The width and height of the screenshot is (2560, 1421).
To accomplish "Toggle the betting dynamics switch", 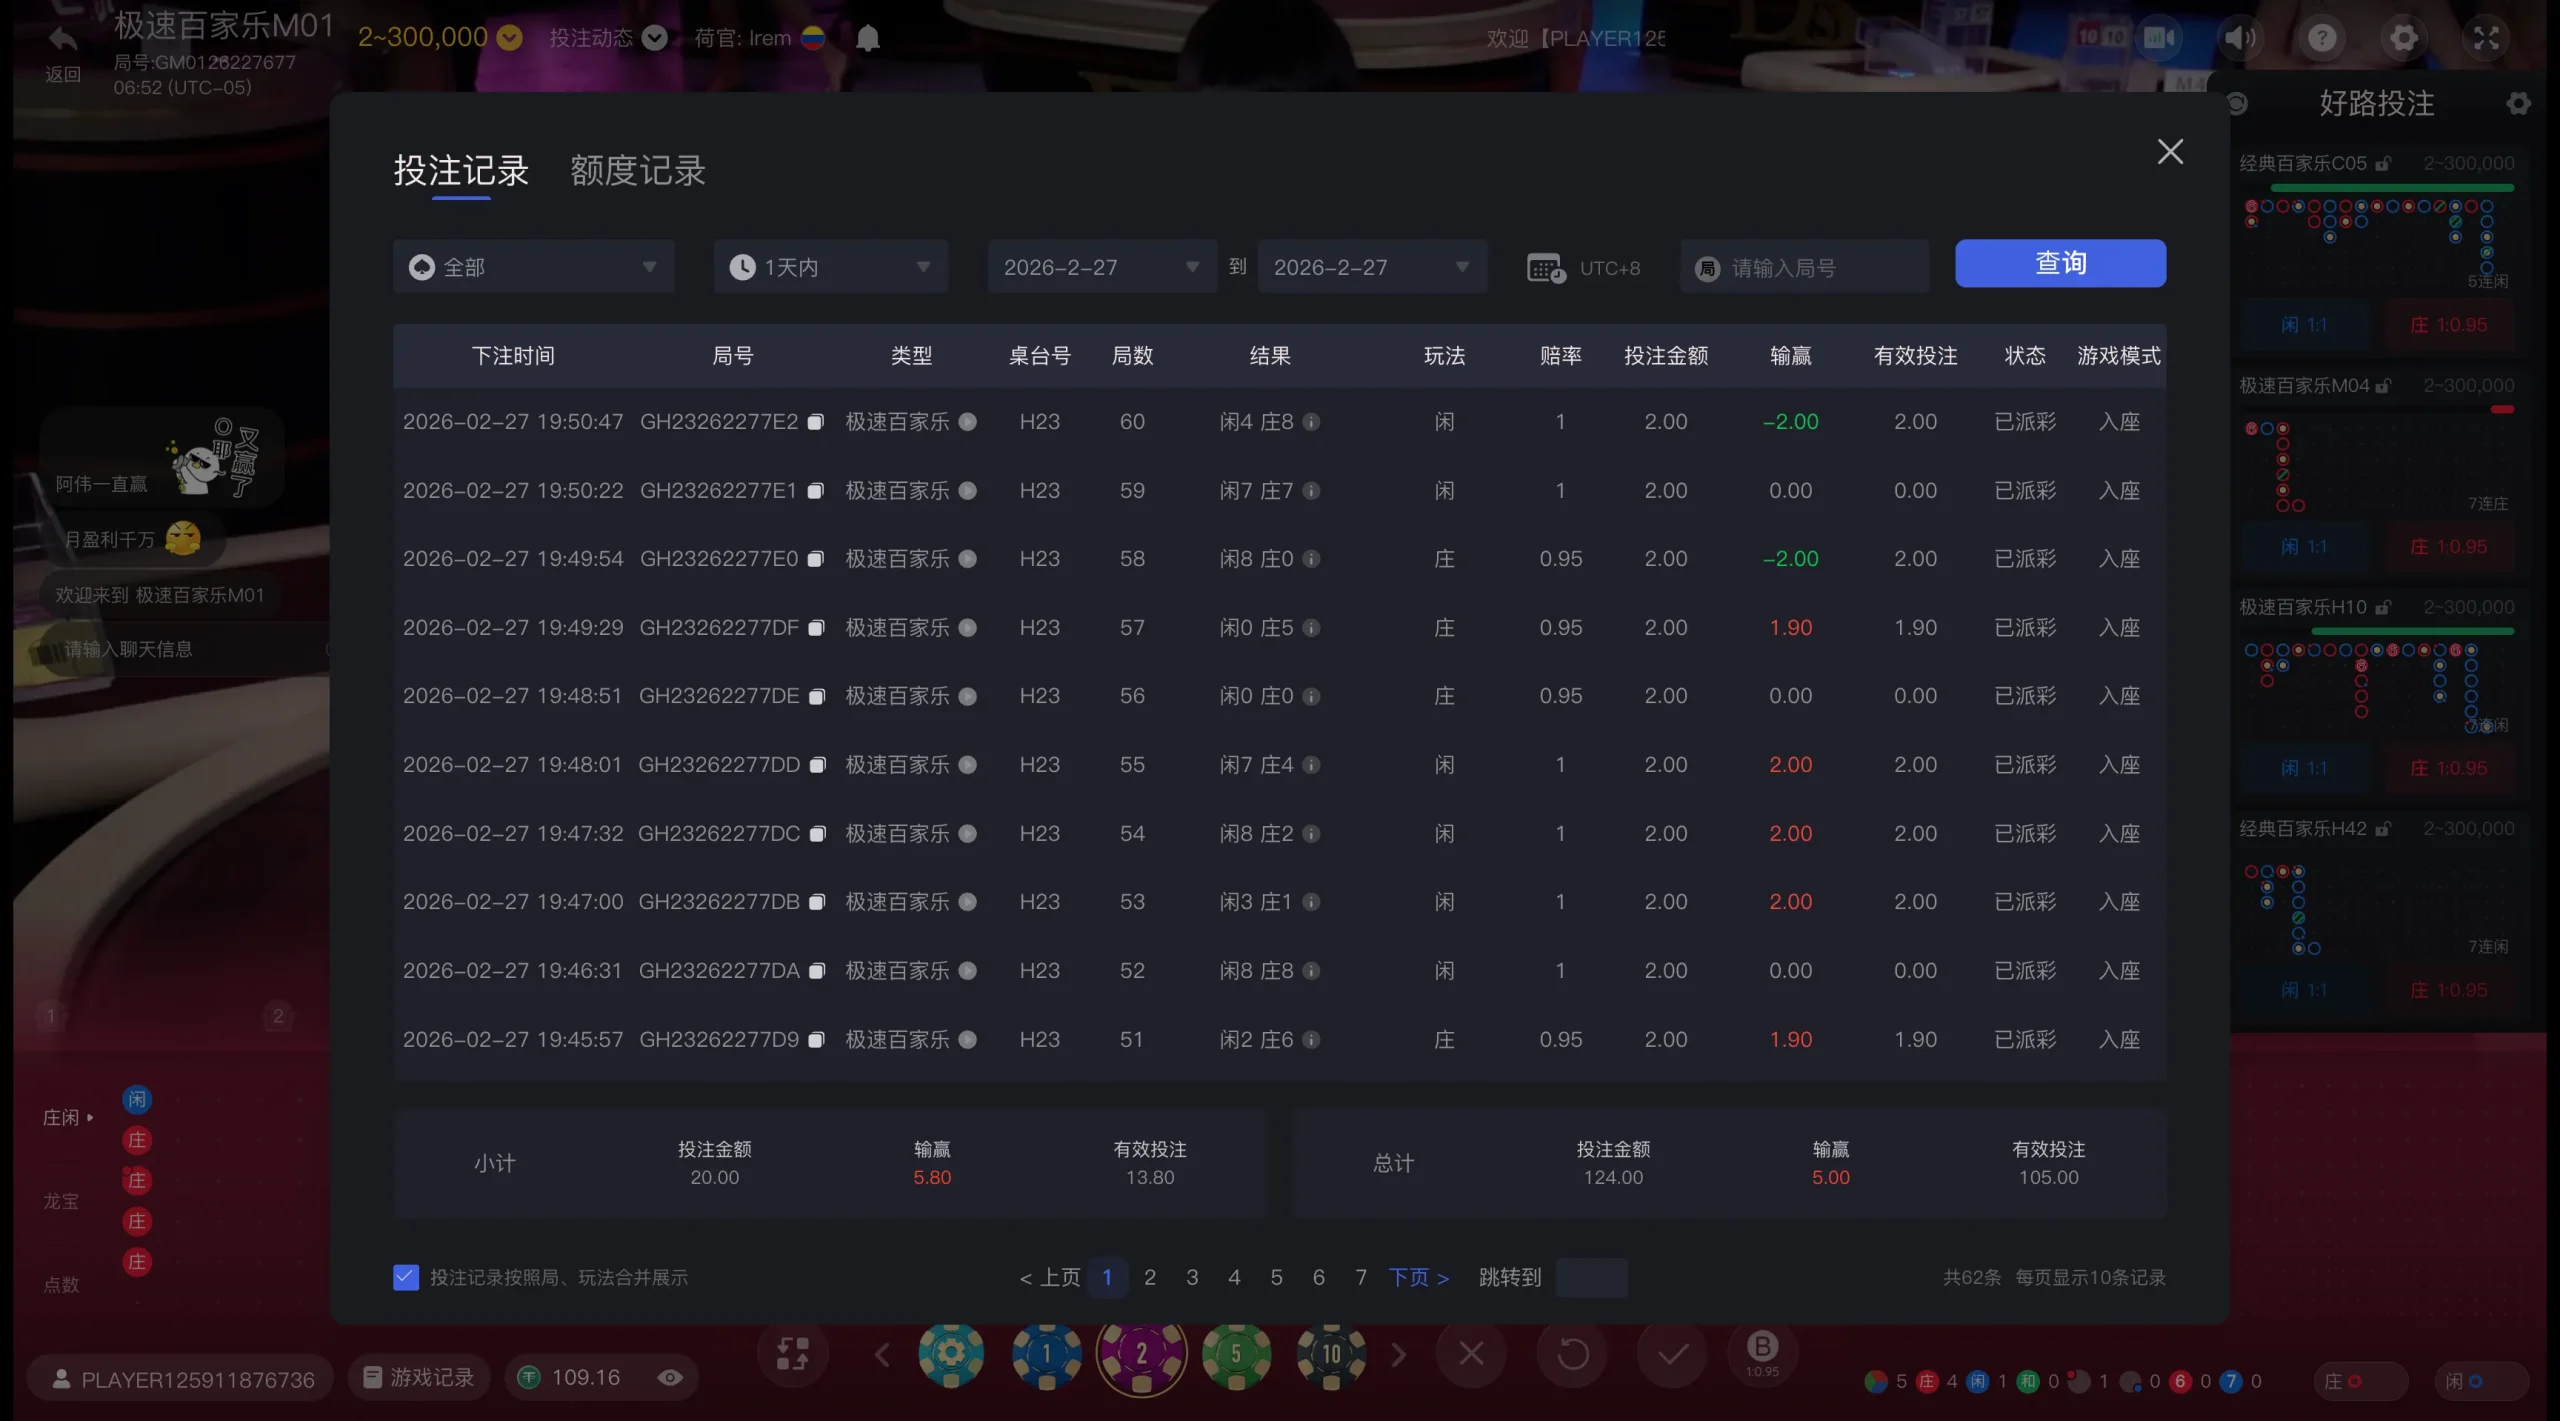I will (x=654, y=38).
